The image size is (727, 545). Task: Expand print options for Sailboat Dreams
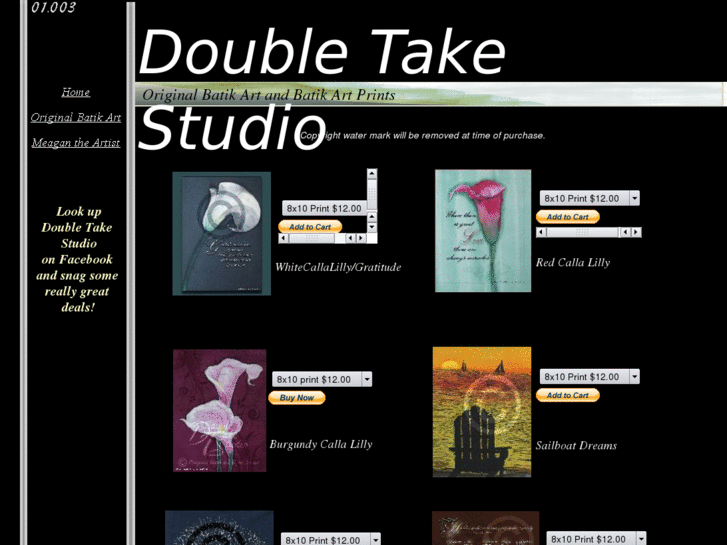coord(589,377)
